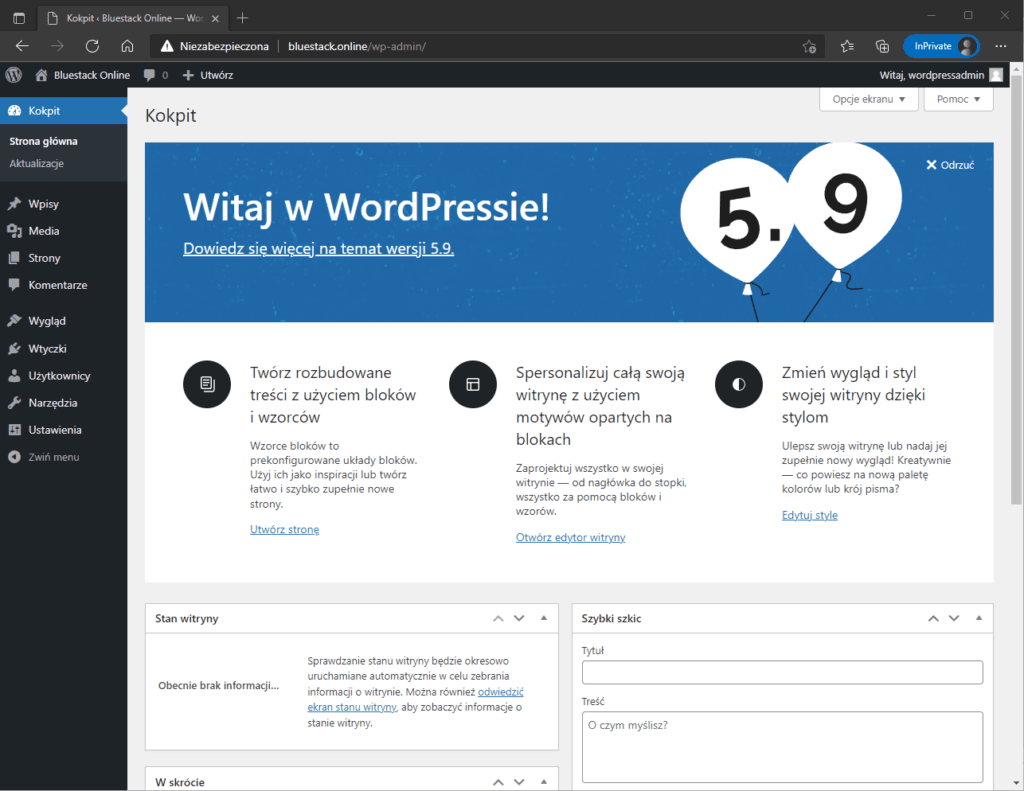Open the Komentarze menu
Screen dimensions: 1024x791
tap(63, 285)
